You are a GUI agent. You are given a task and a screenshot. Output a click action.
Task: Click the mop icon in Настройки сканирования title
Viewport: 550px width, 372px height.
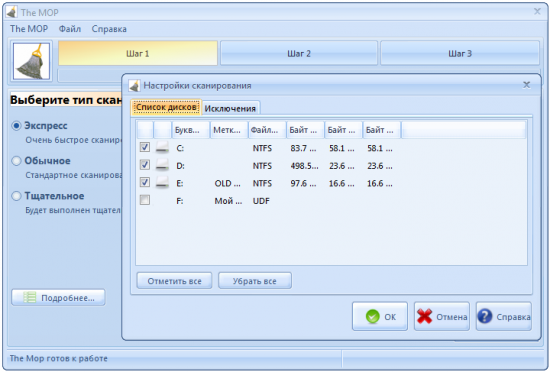pyautogui.click(x=134, y=85)
